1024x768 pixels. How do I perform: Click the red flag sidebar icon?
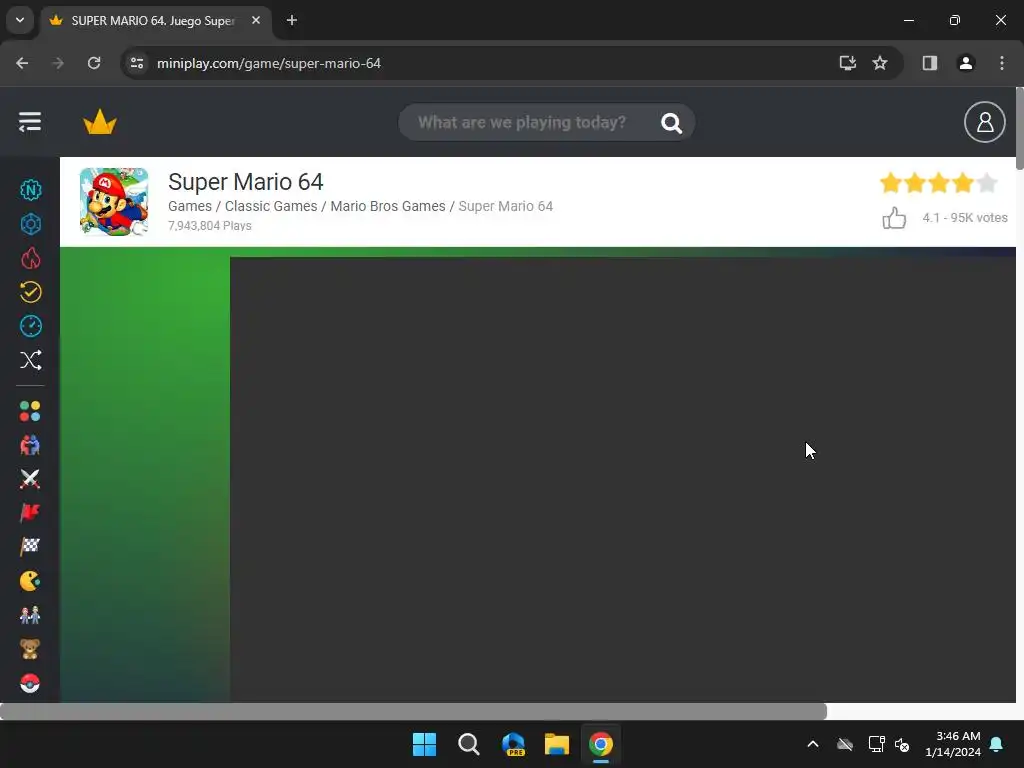(30, 513)
